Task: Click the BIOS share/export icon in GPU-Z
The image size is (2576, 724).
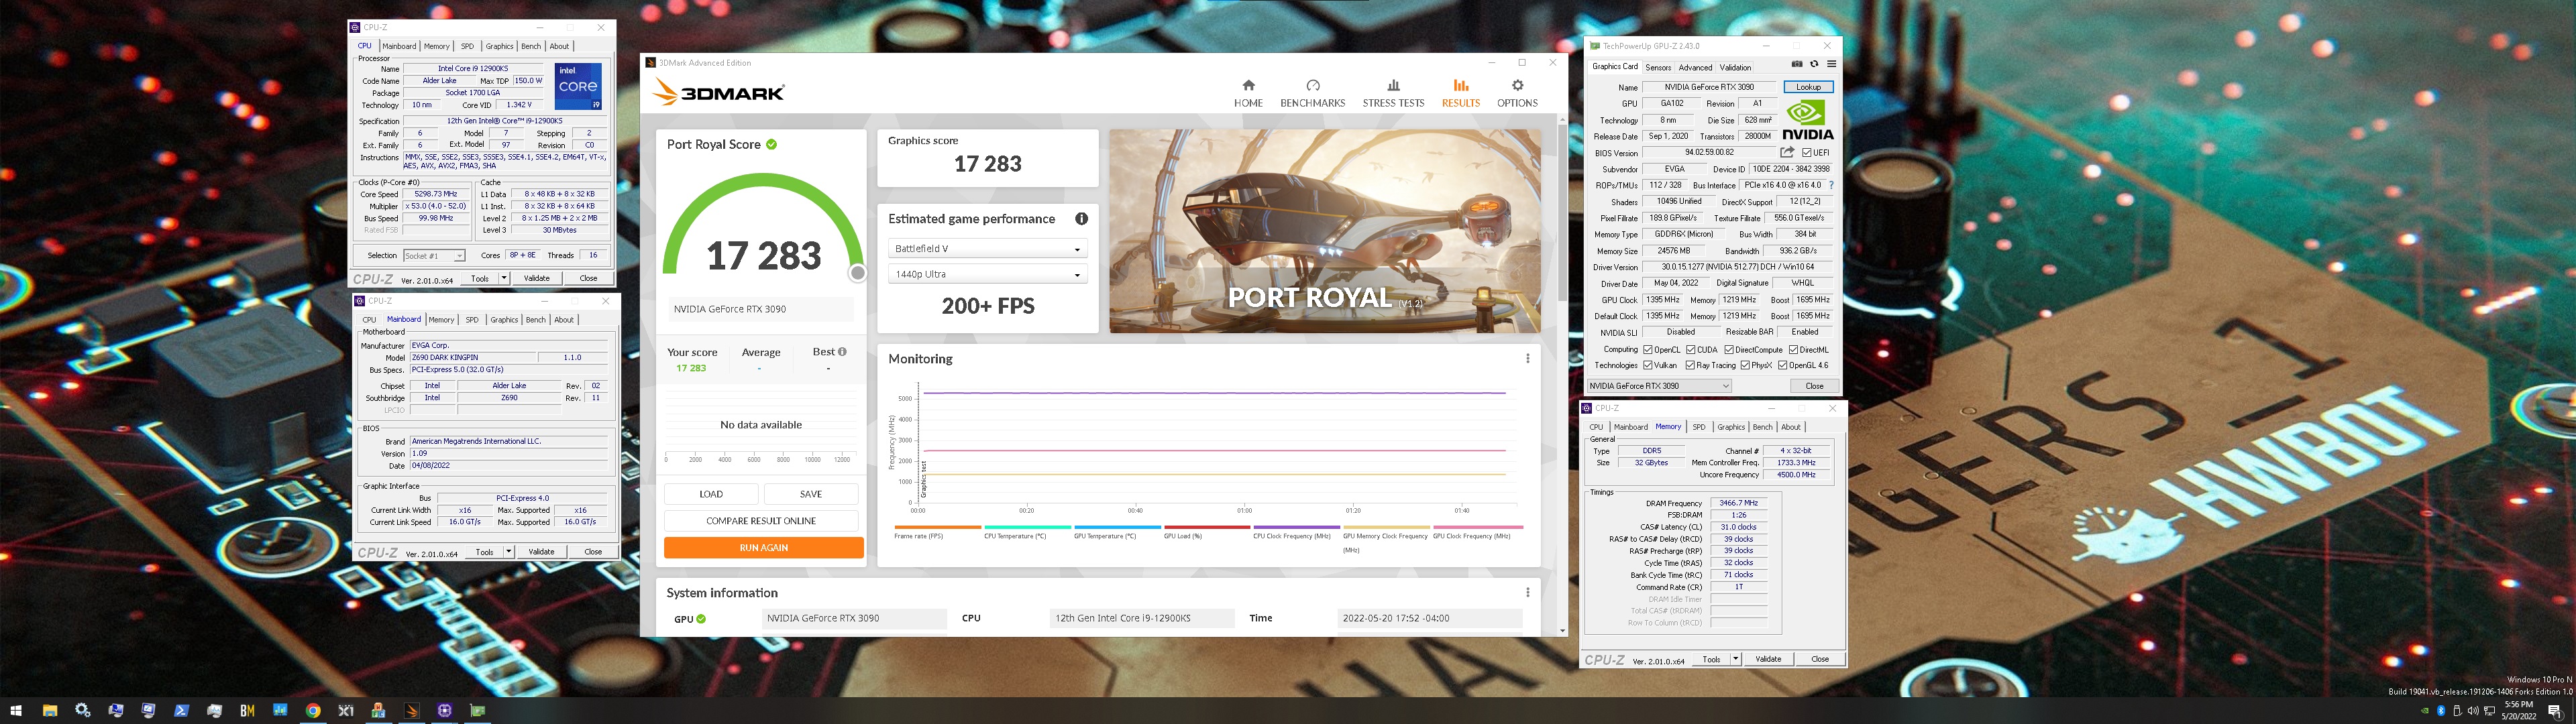Action: point(1788,152)
